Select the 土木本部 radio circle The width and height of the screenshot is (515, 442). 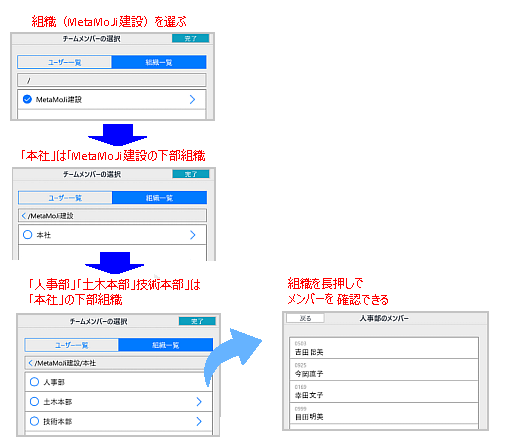[34, 402]
